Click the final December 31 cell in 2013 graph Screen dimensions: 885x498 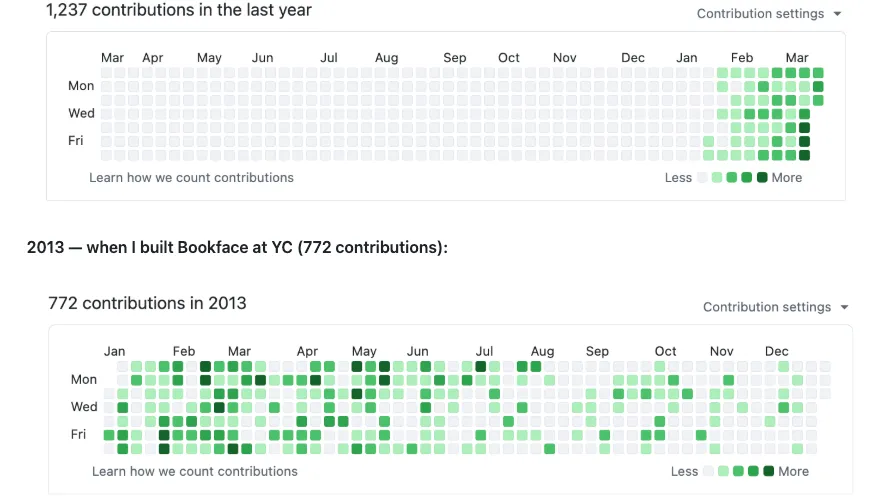824,394
